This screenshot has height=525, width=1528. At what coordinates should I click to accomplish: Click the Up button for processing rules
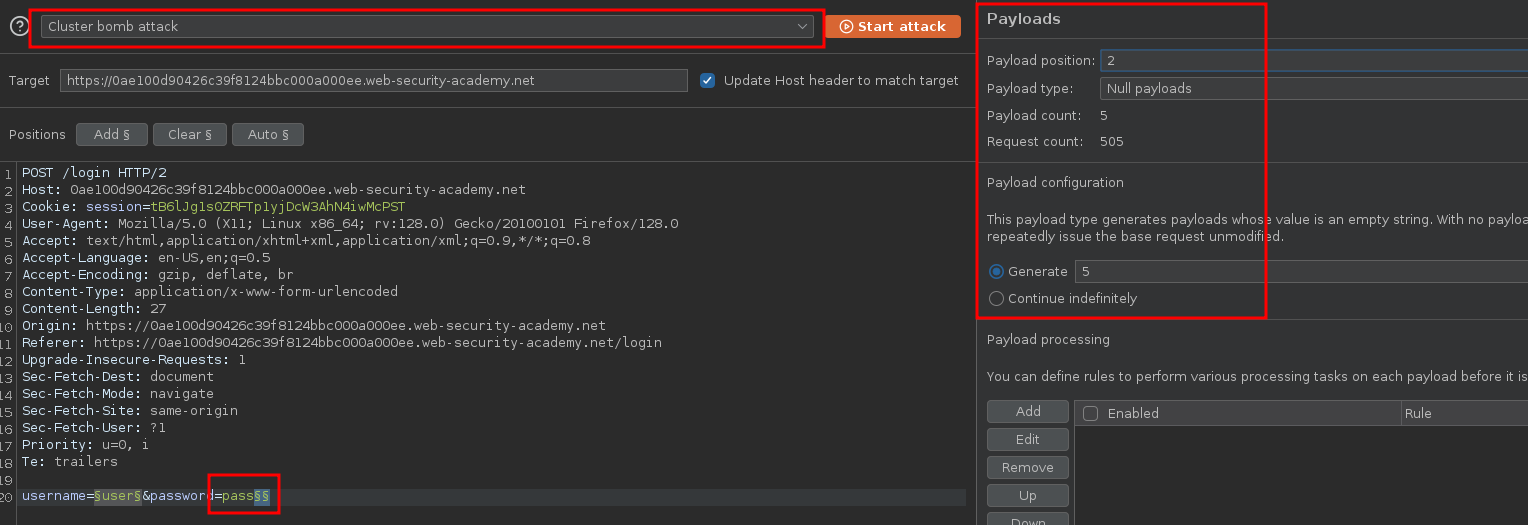pyautogui.click(x=1027, y=496)
